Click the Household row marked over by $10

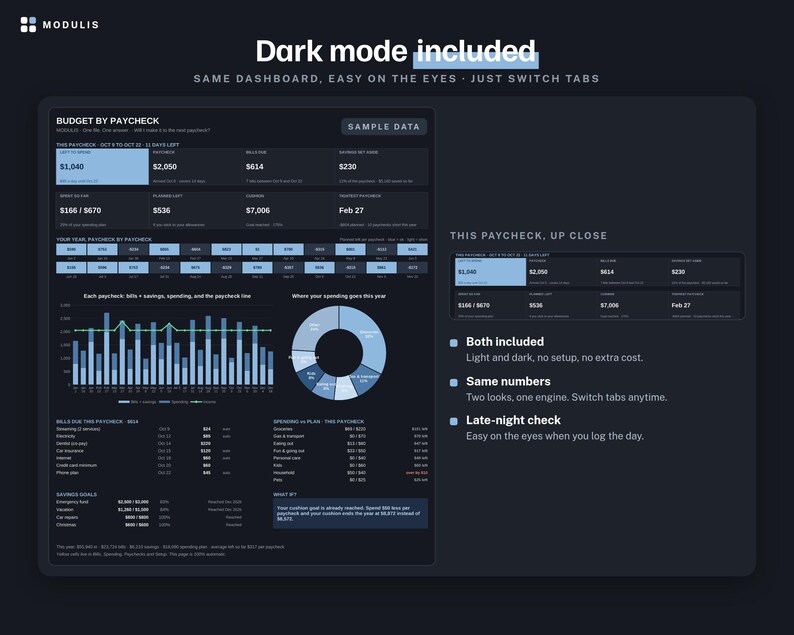pos(350,472)
